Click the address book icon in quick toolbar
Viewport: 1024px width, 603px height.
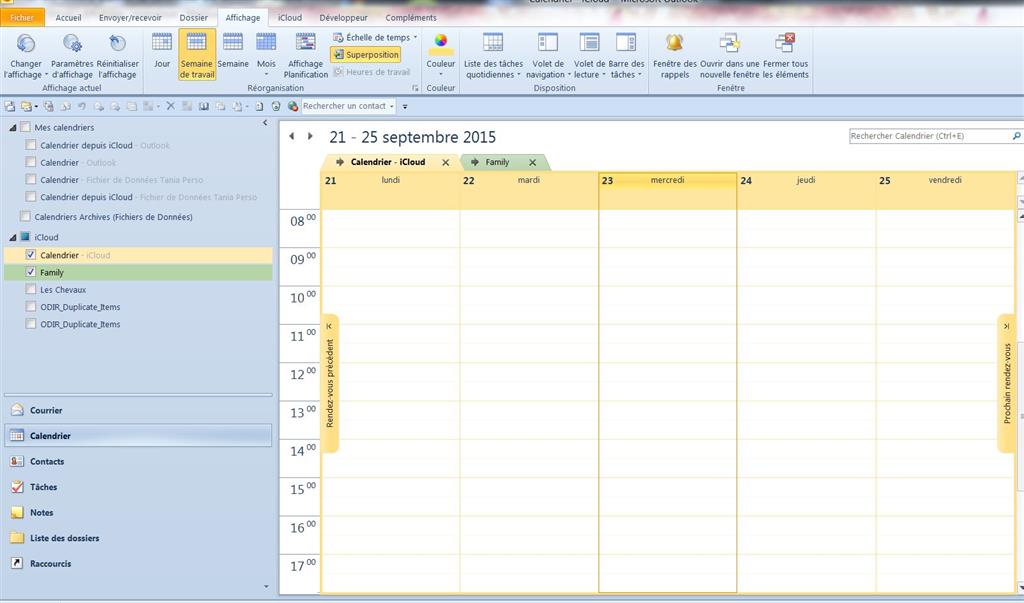point(204,106)
